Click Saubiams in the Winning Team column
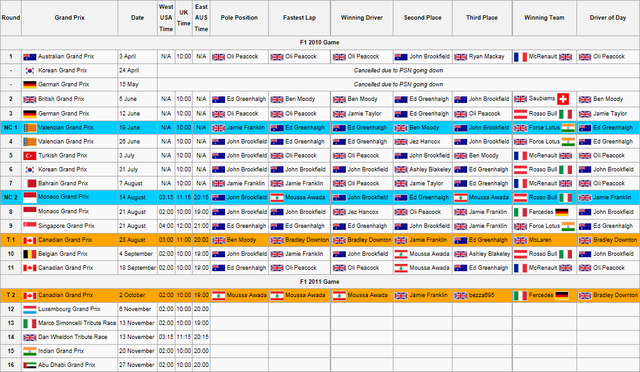Viewport: 640px width, 372px height. [542, 99]
